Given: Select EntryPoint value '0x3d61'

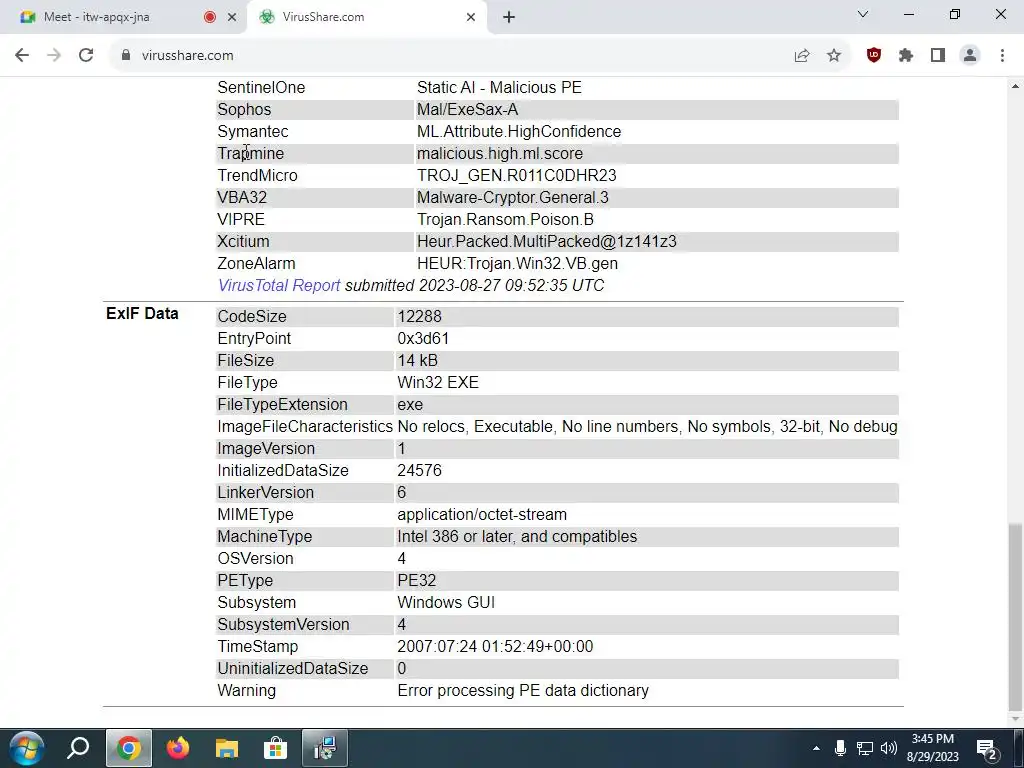Looking at the screenshot, I should 423,339.
